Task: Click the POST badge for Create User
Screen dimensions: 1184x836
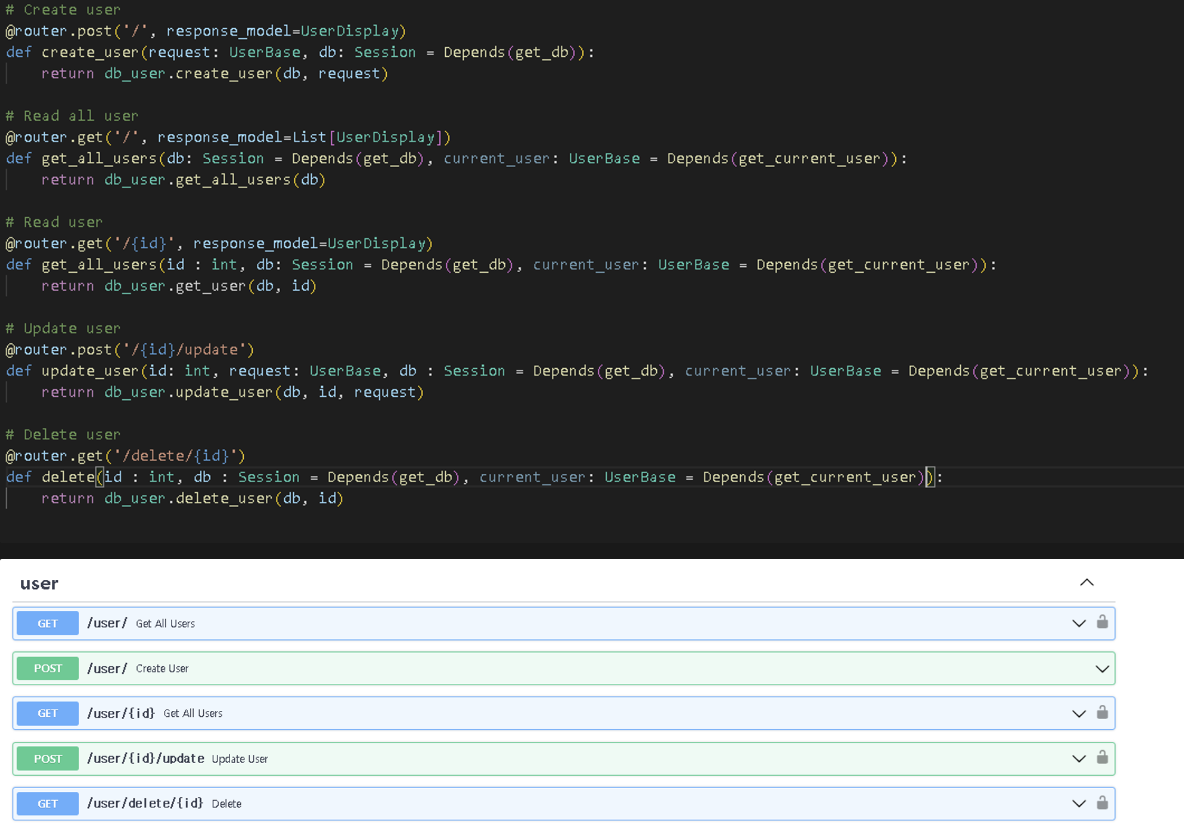Action: click(48, 668)
